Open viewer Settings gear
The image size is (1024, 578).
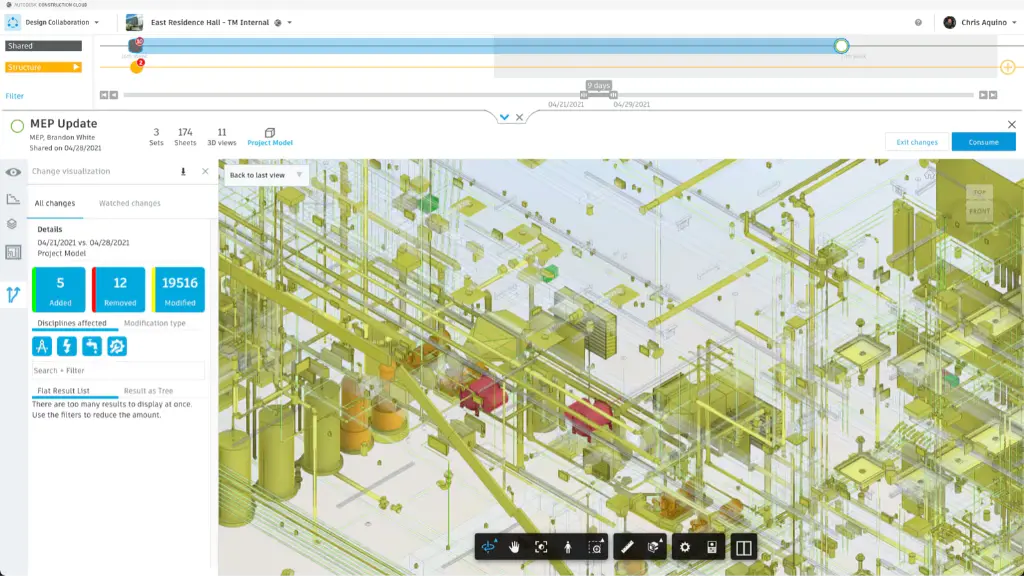(685, 547)
